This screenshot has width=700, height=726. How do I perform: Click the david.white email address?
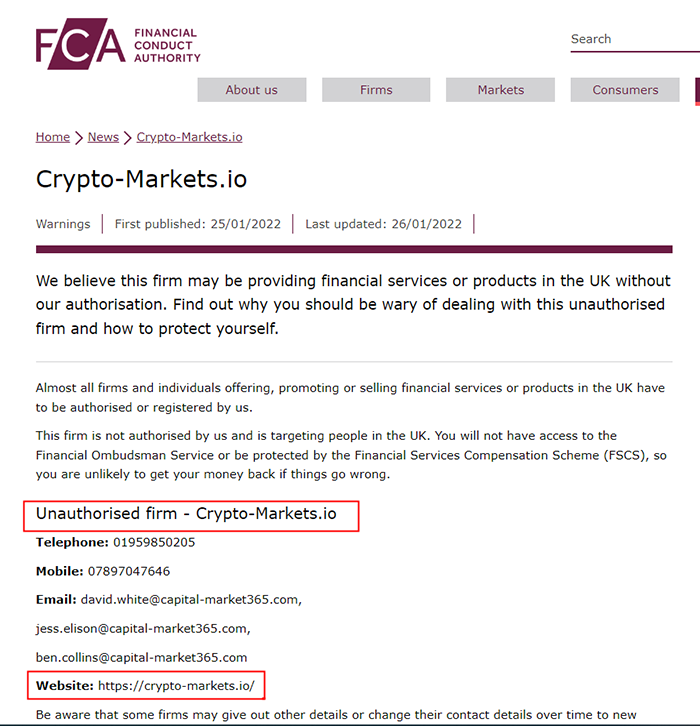(190, 600)
